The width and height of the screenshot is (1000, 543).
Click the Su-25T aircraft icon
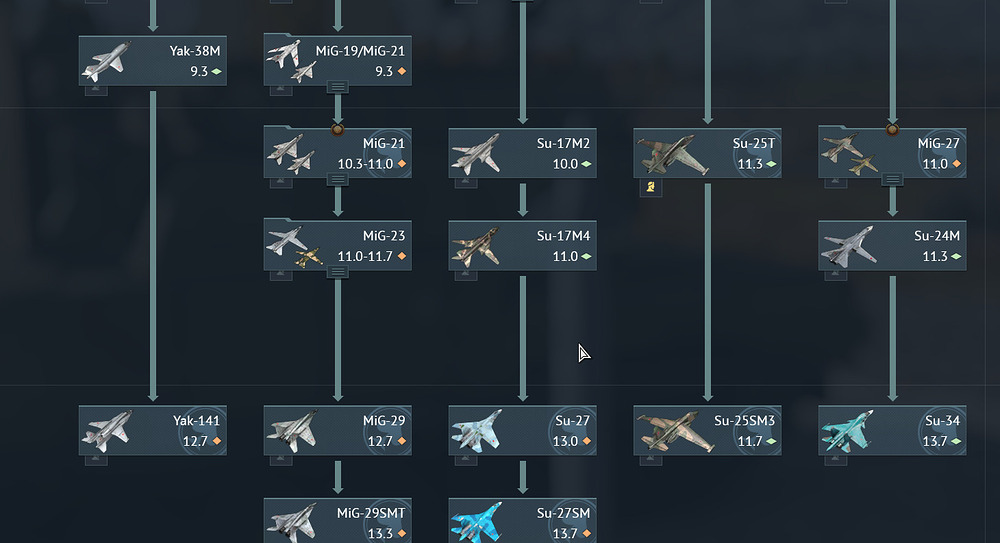672,154
